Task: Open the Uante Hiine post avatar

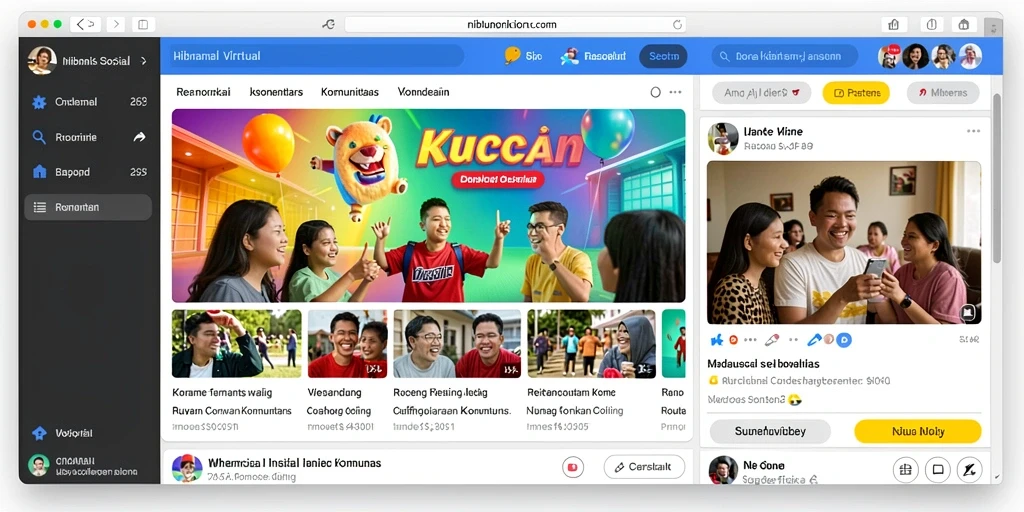Action: [724, 138]
